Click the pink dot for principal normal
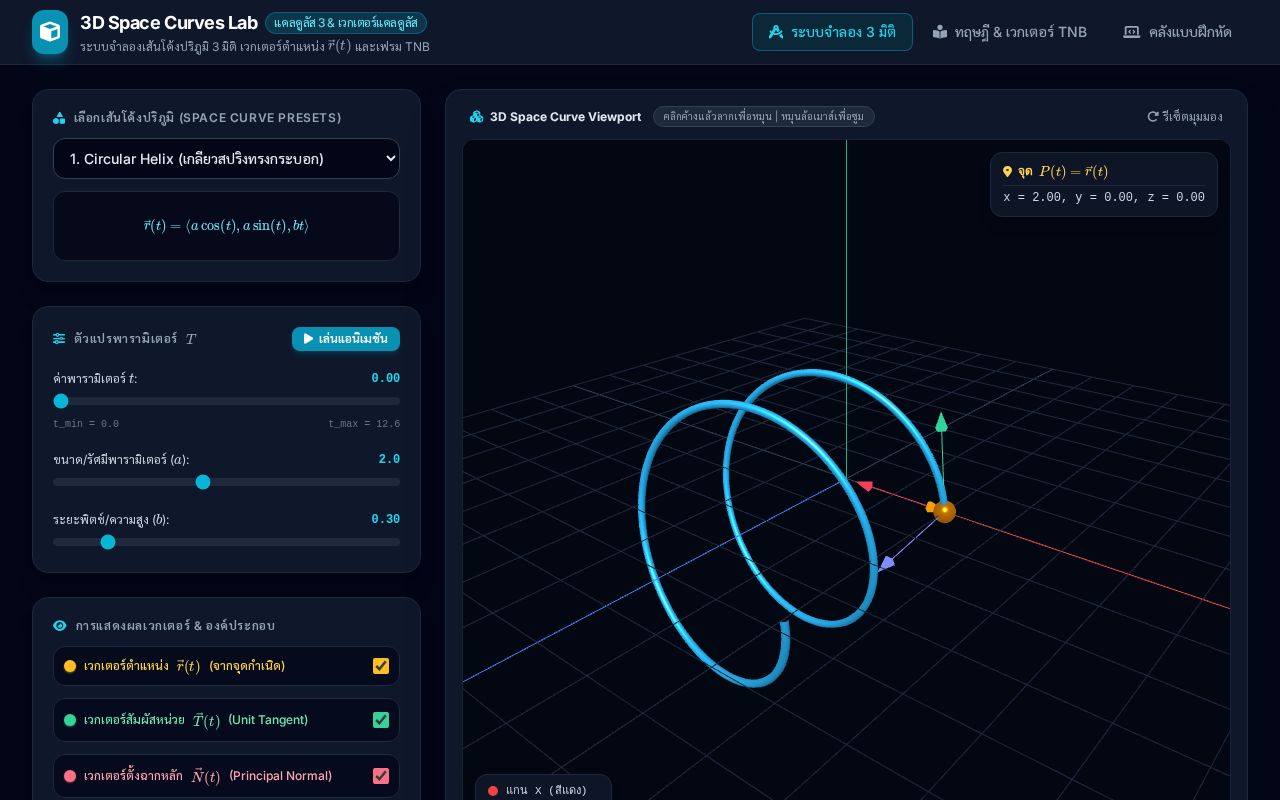This screenshot has width=1280, height=800. point(70,776)
